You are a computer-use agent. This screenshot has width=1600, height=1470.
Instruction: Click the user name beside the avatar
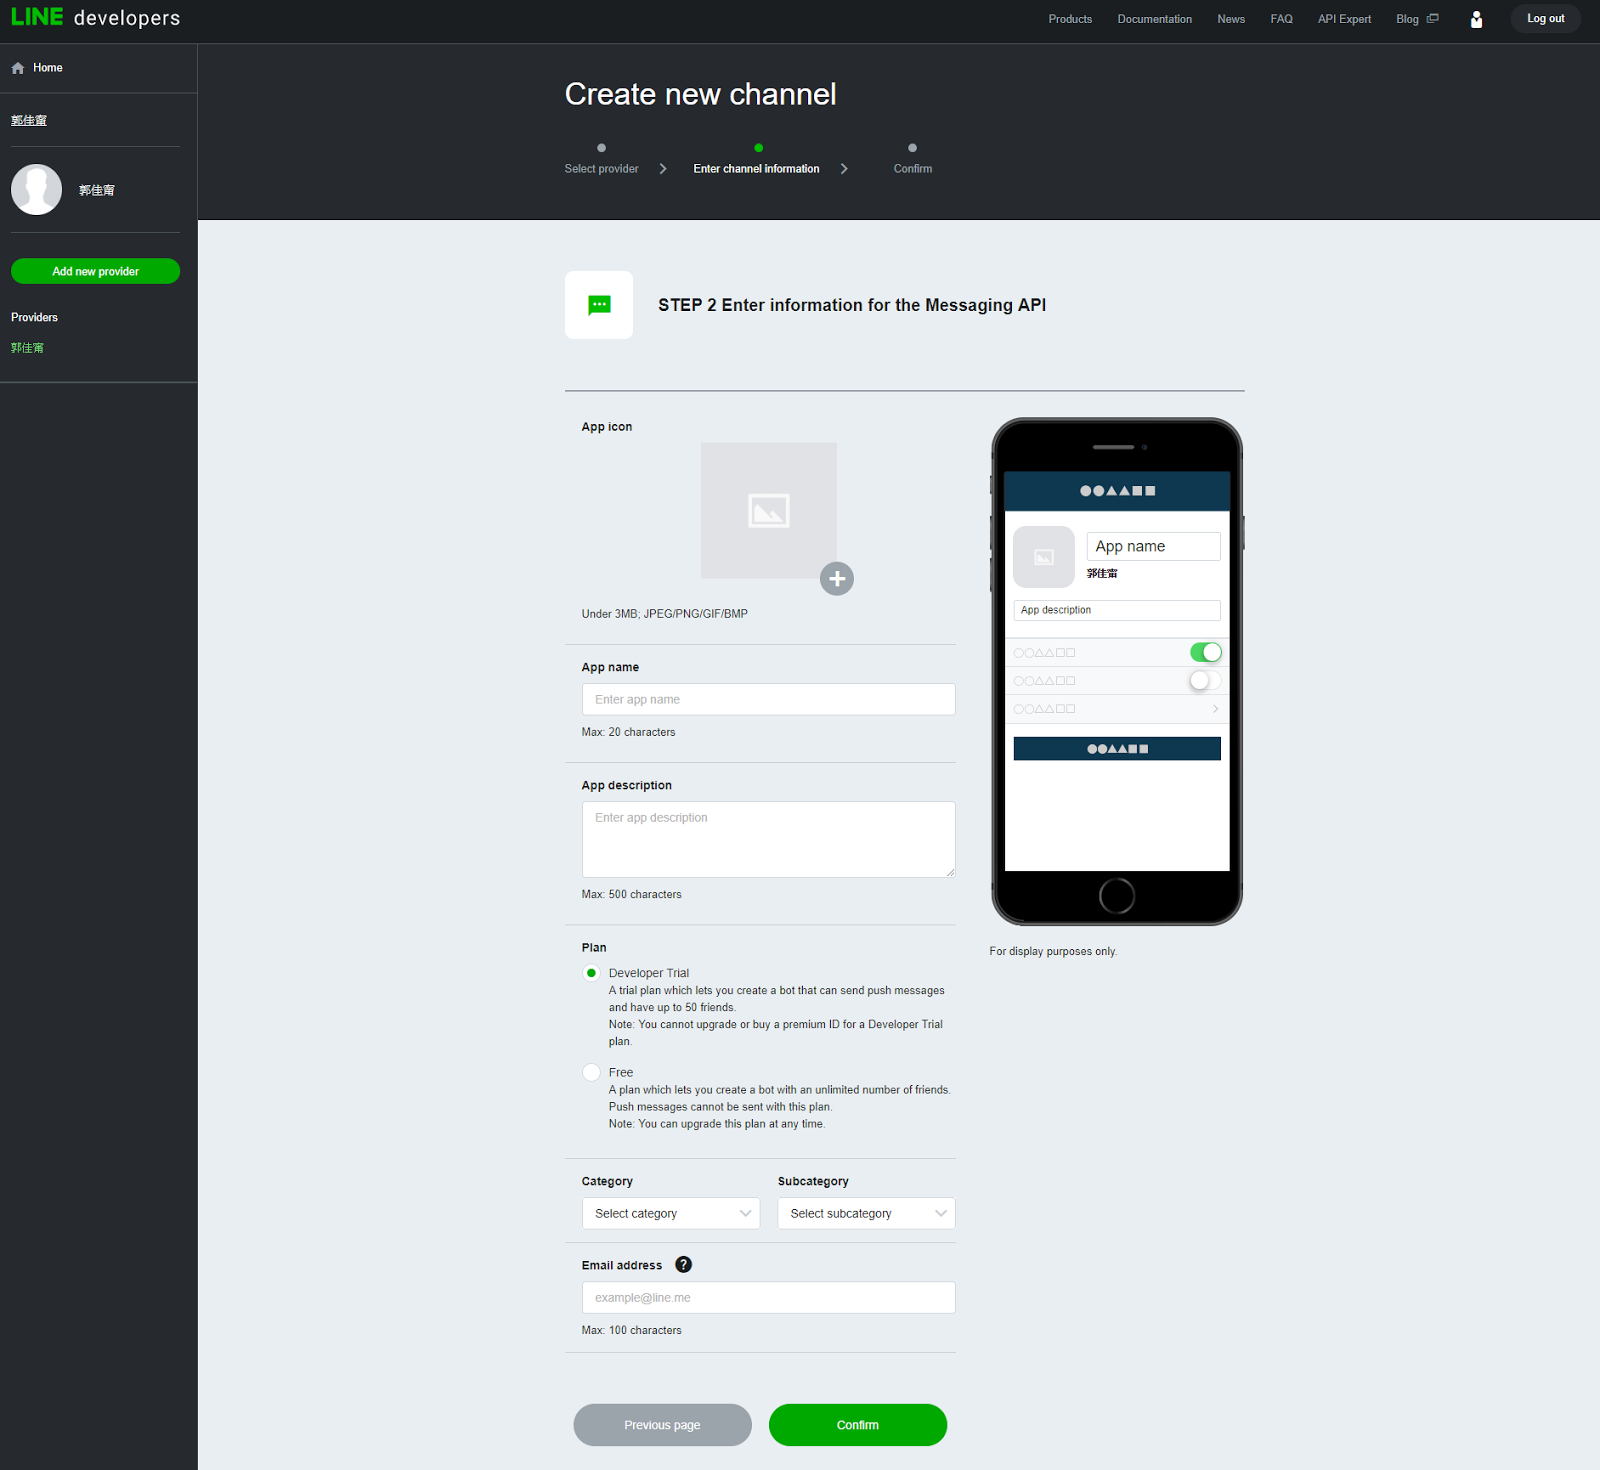pos(97,190)
